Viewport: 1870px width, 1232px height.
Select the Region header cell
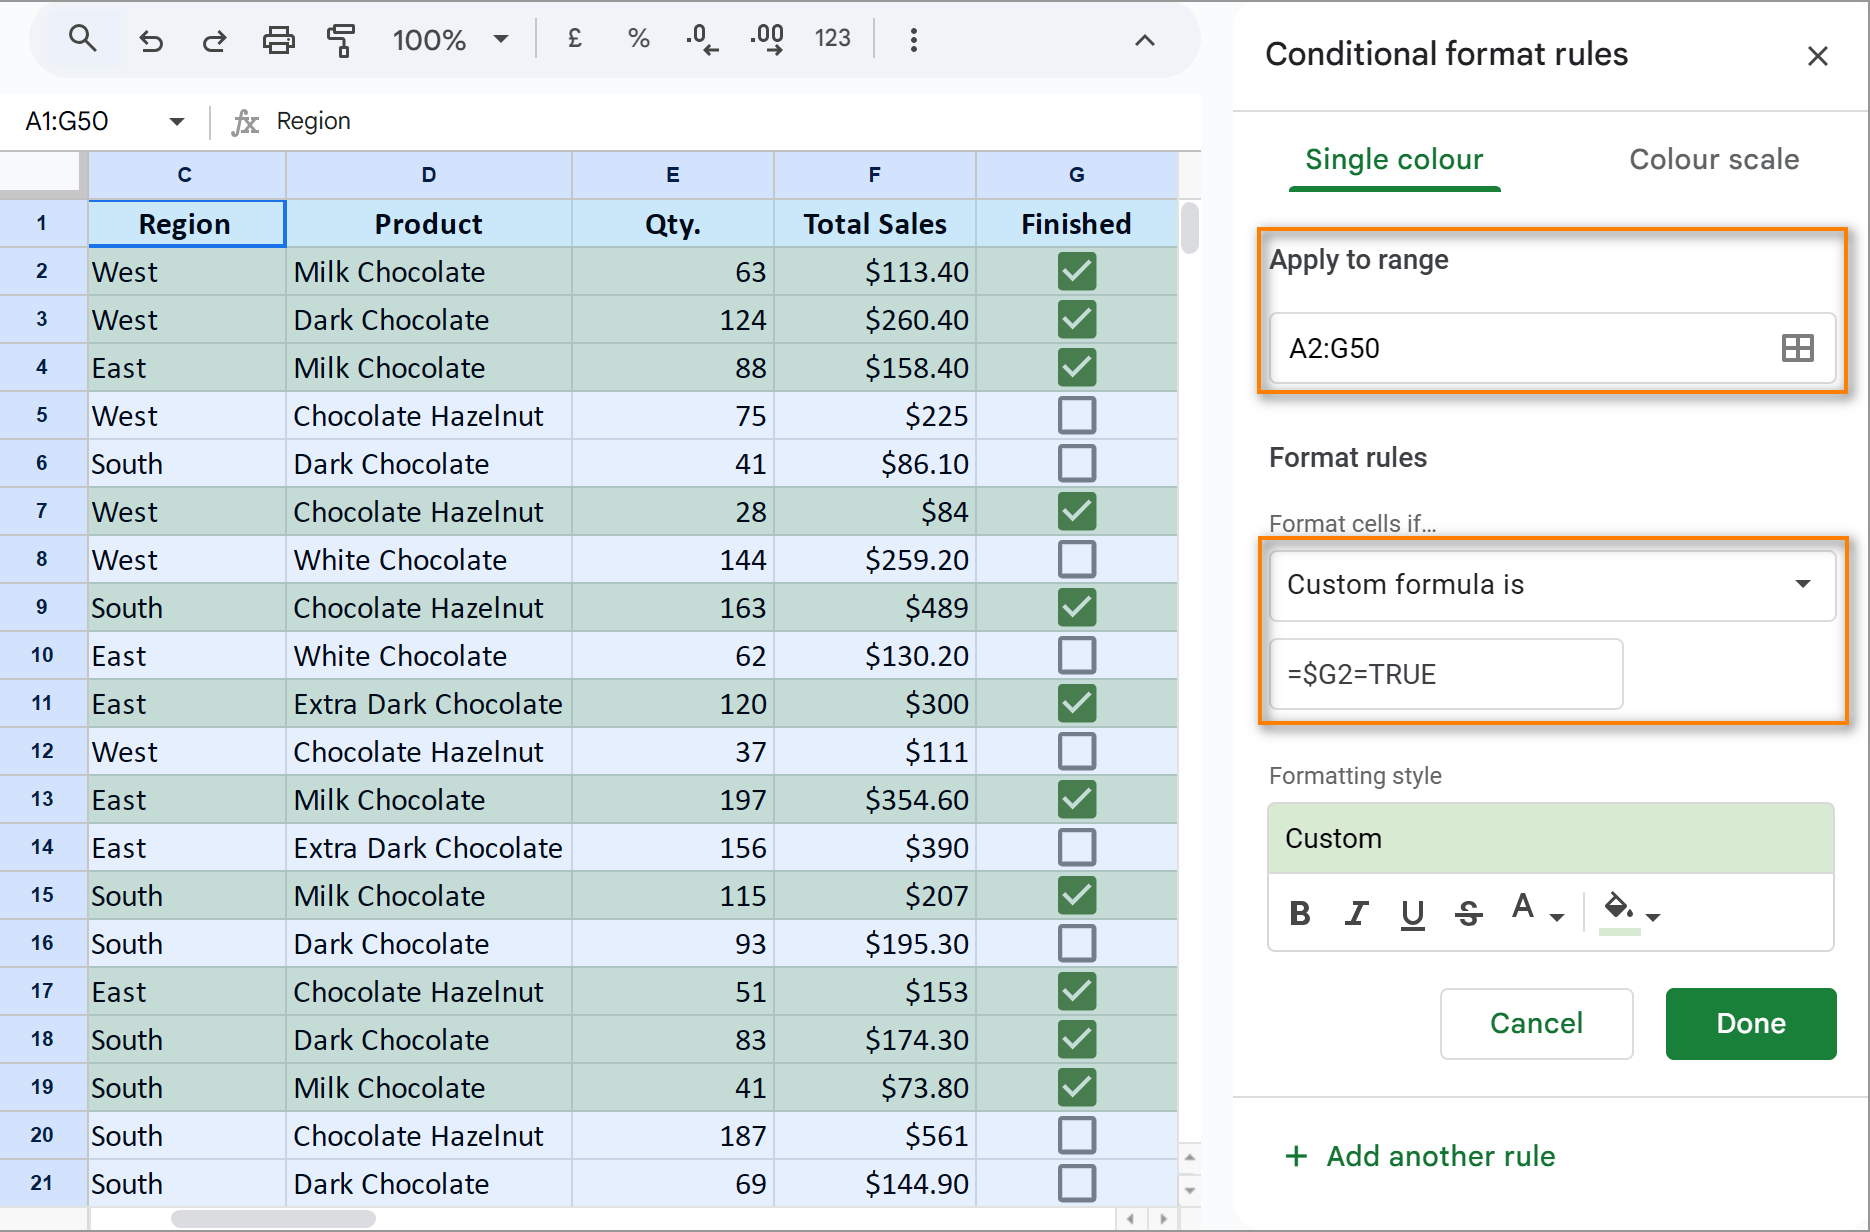coord(186,223)
